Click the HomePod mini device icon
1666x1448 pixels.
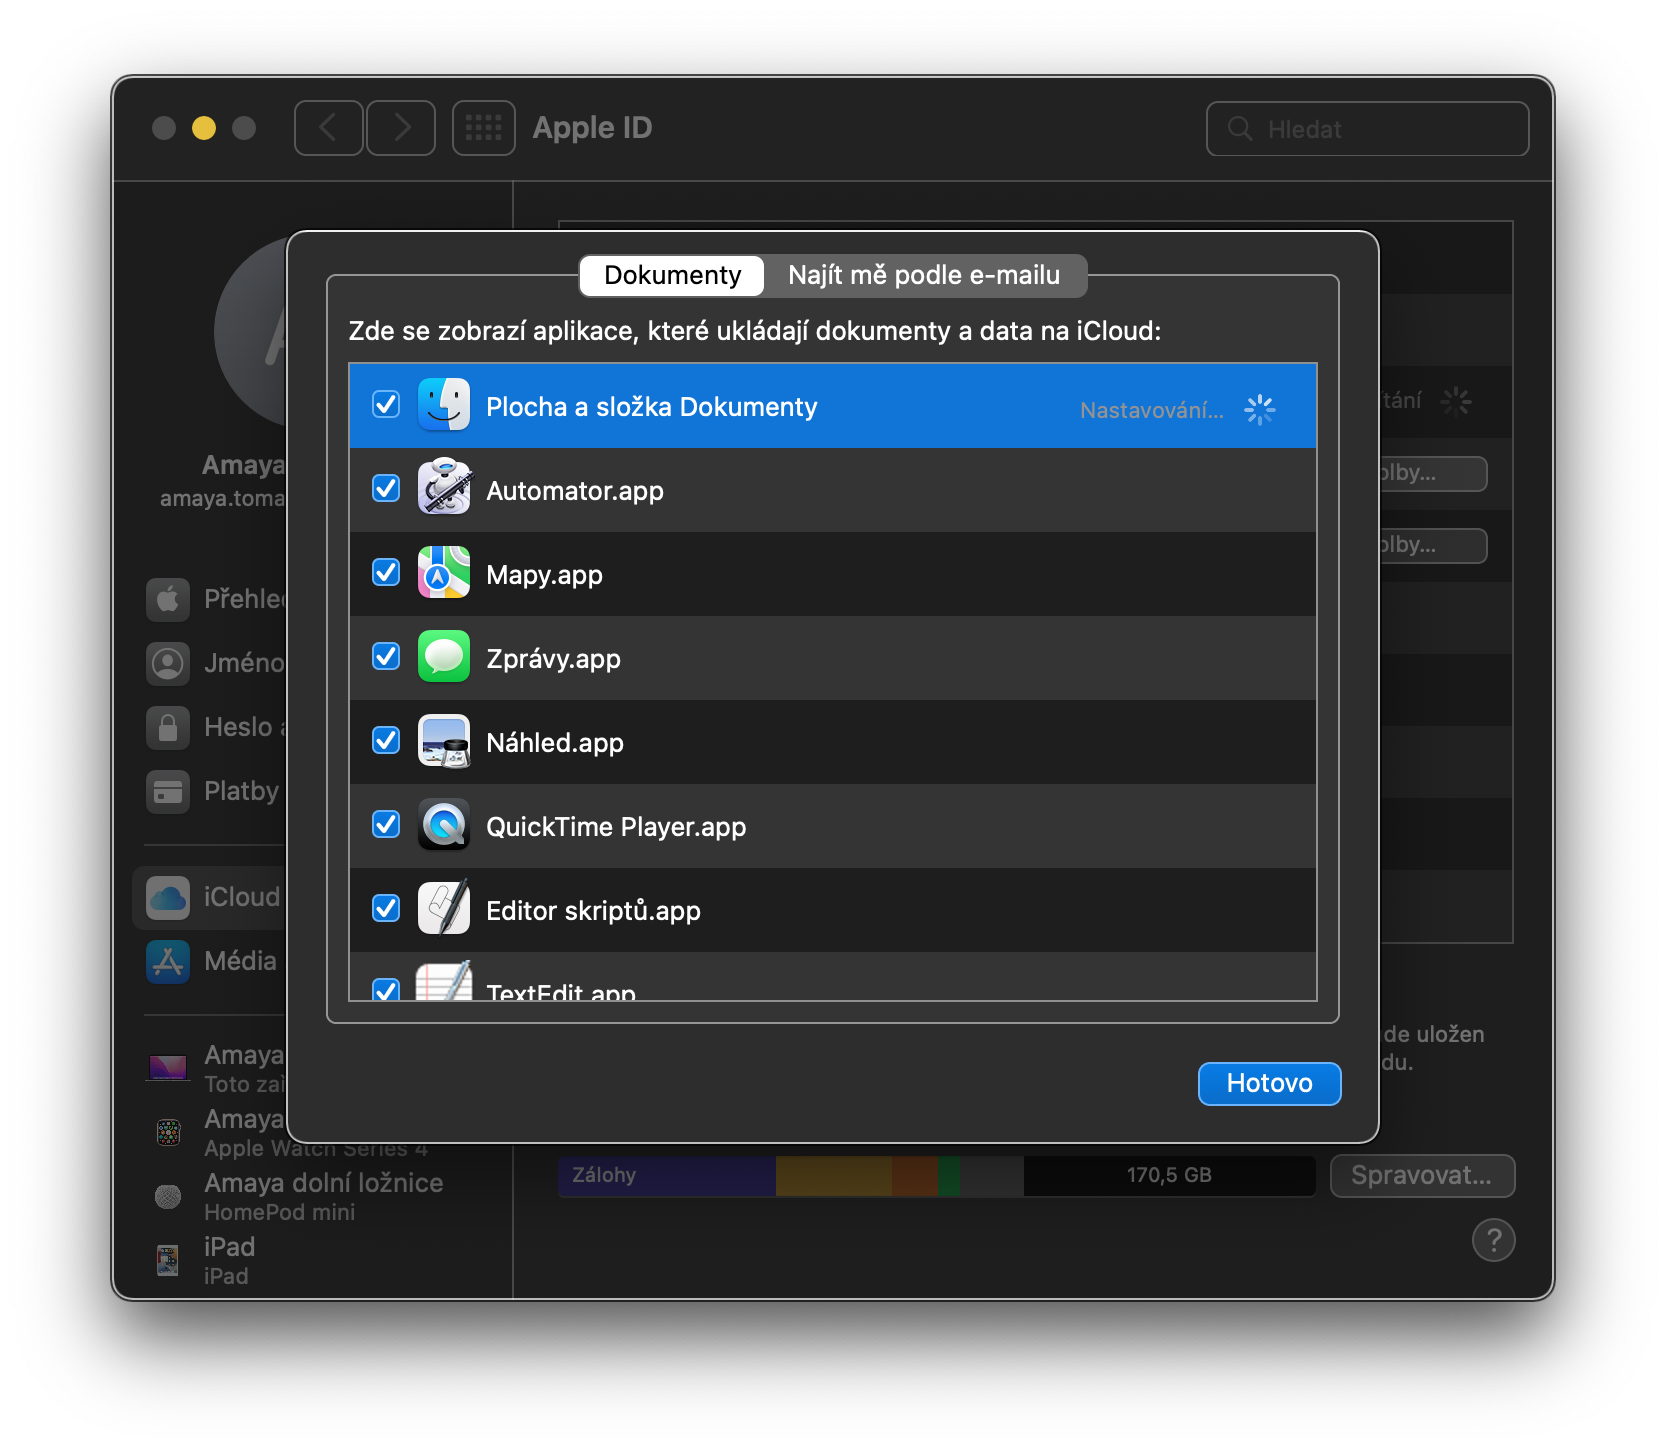tap(168, 1196)
